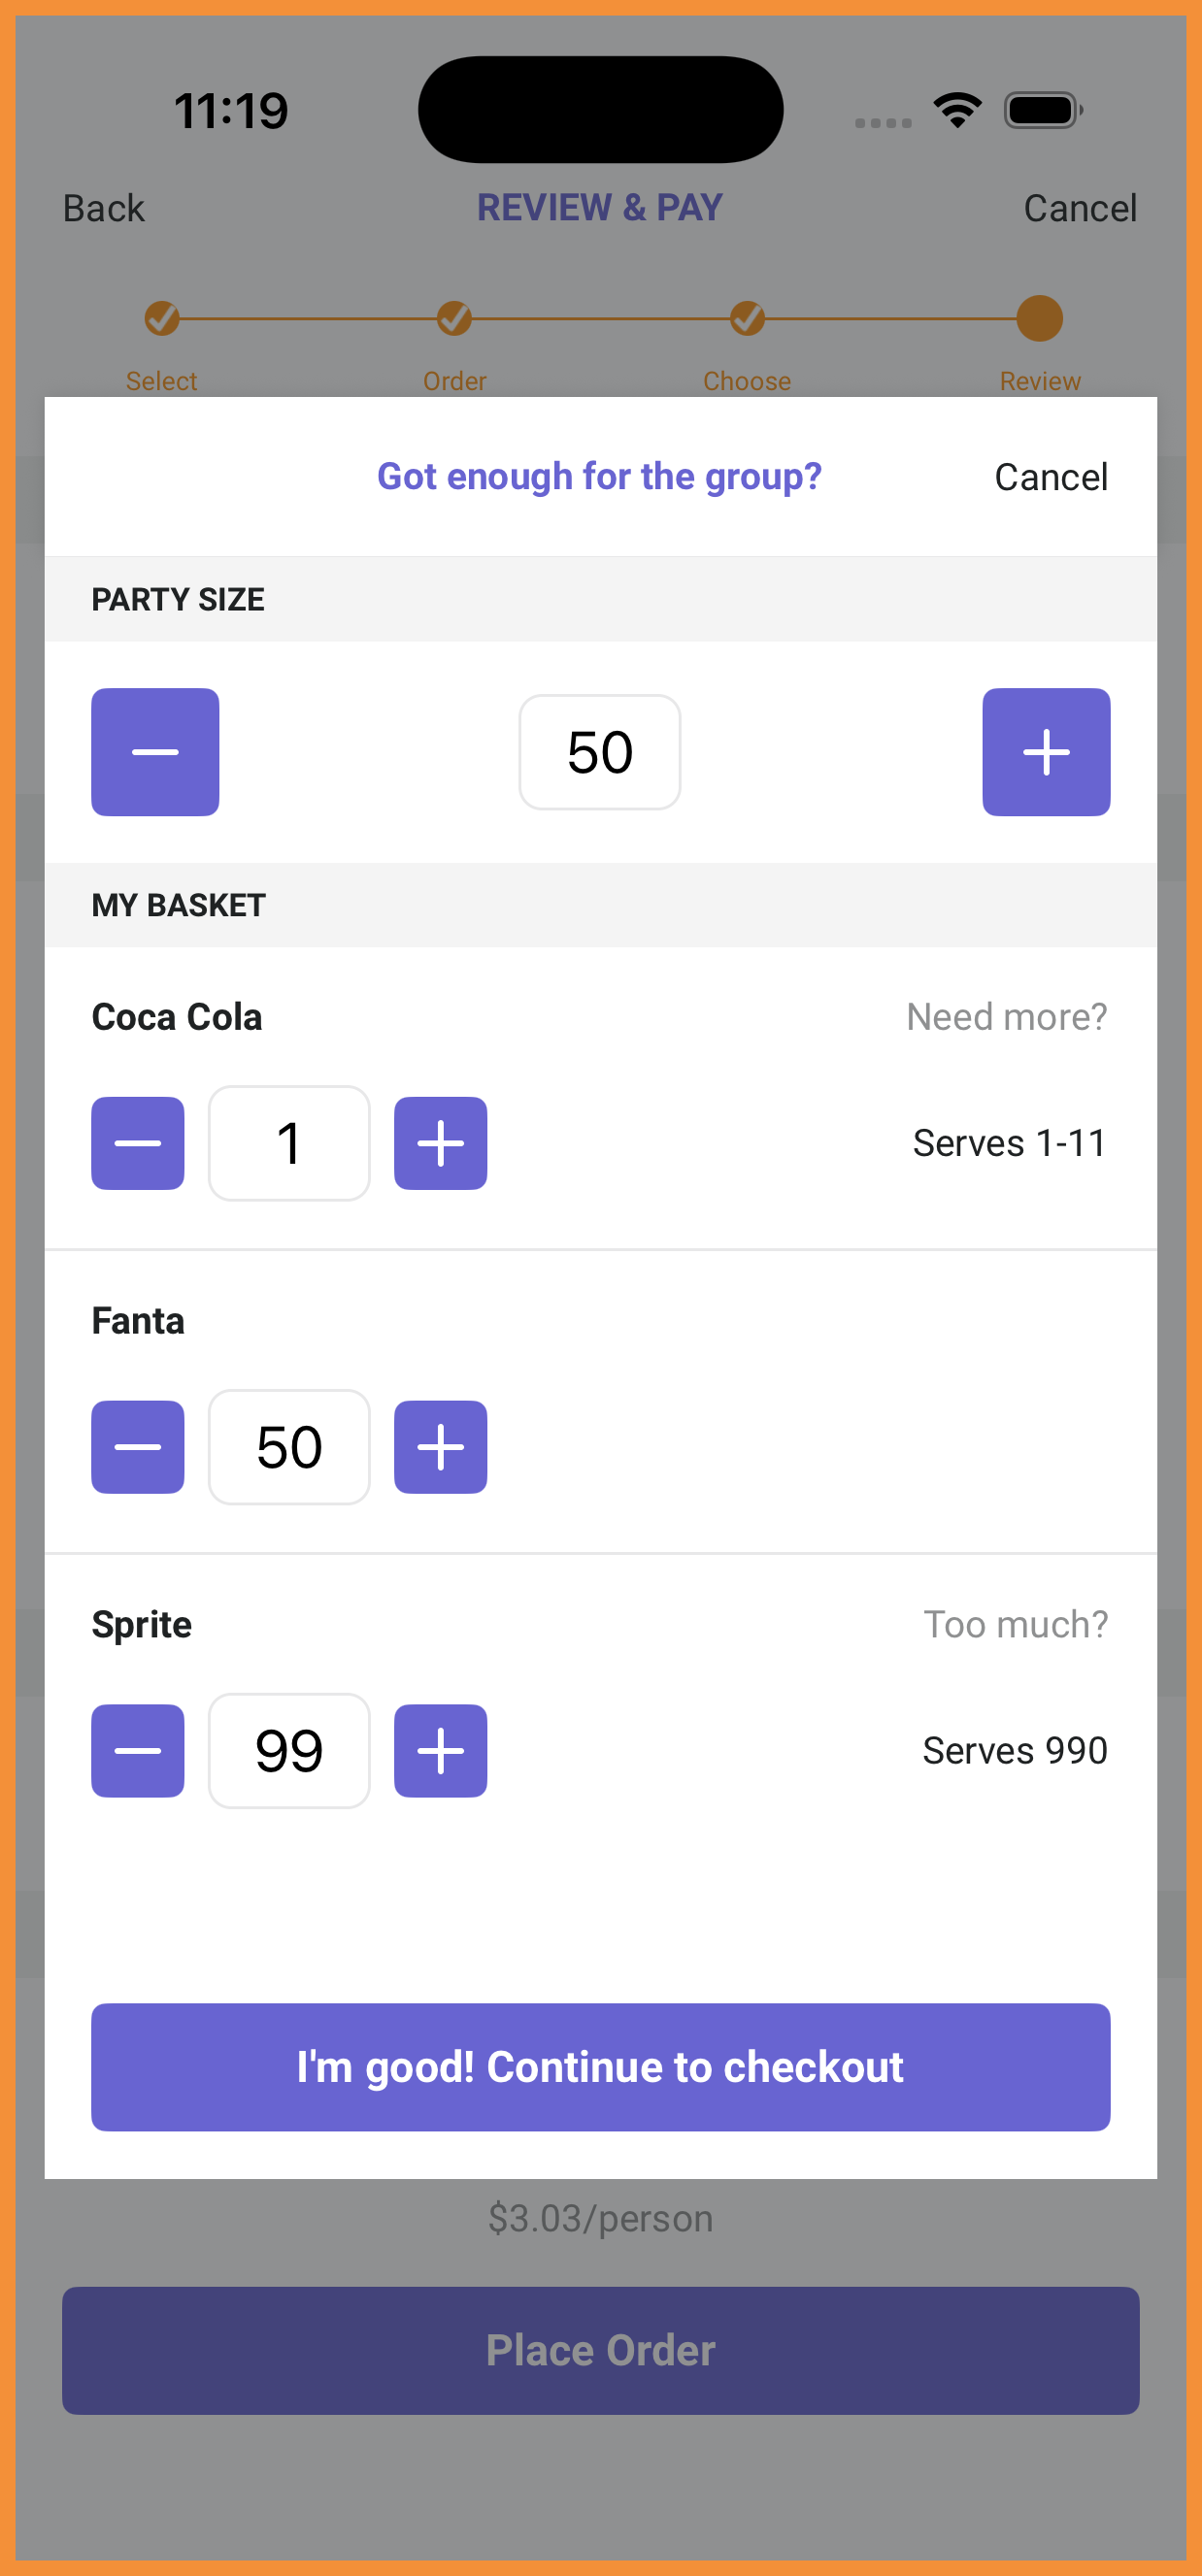Select the Choose step indicator
Screen dimensions: 1202x2576
747,319
